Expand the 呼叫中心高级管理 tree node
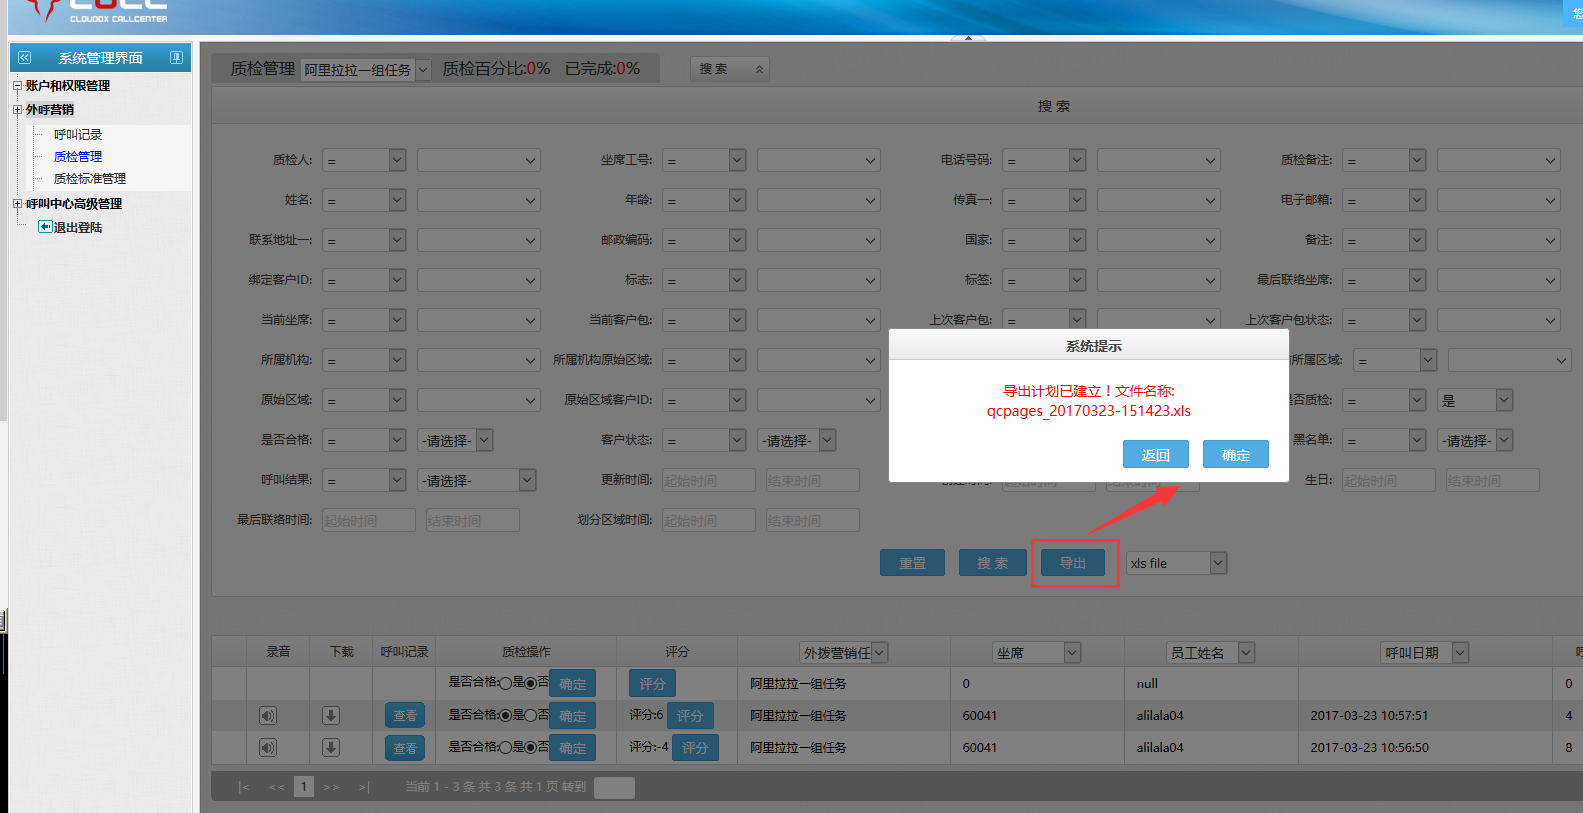Viewport: 1583px width, 813px height. (17, 204)
